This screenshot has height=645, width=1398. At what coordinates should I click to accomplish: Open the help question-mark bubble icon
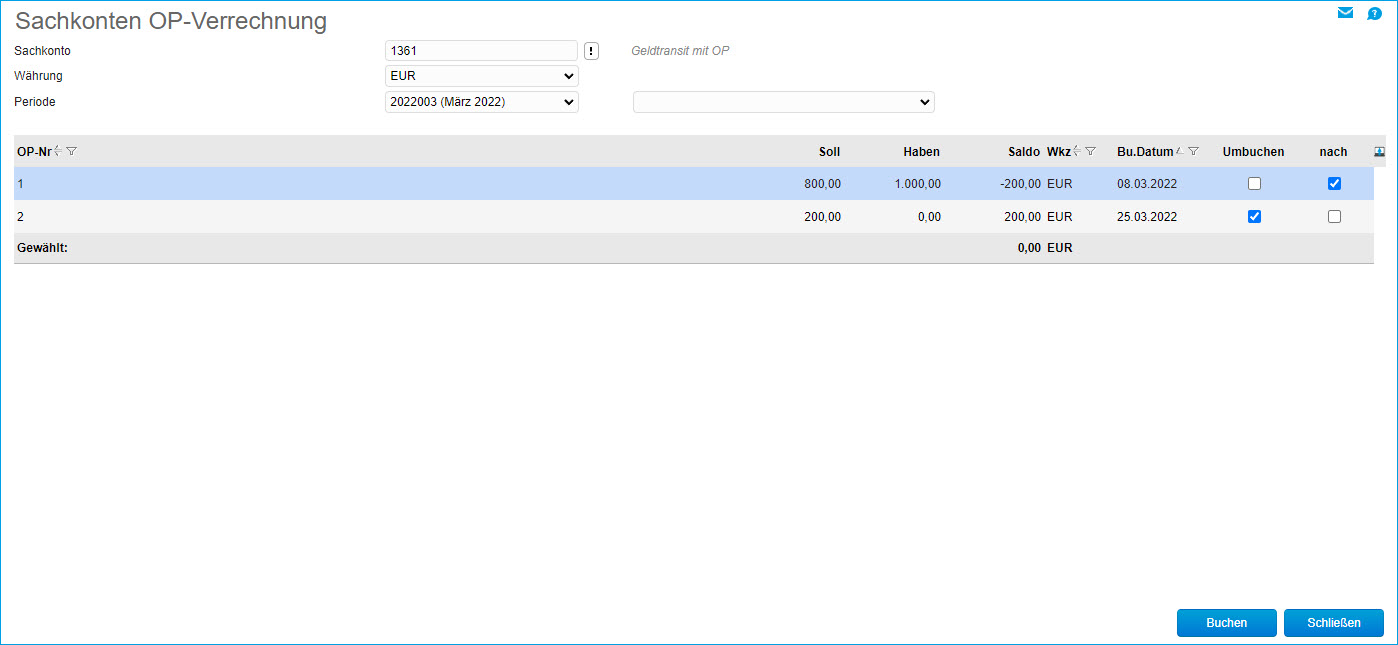click(1374, 13)
